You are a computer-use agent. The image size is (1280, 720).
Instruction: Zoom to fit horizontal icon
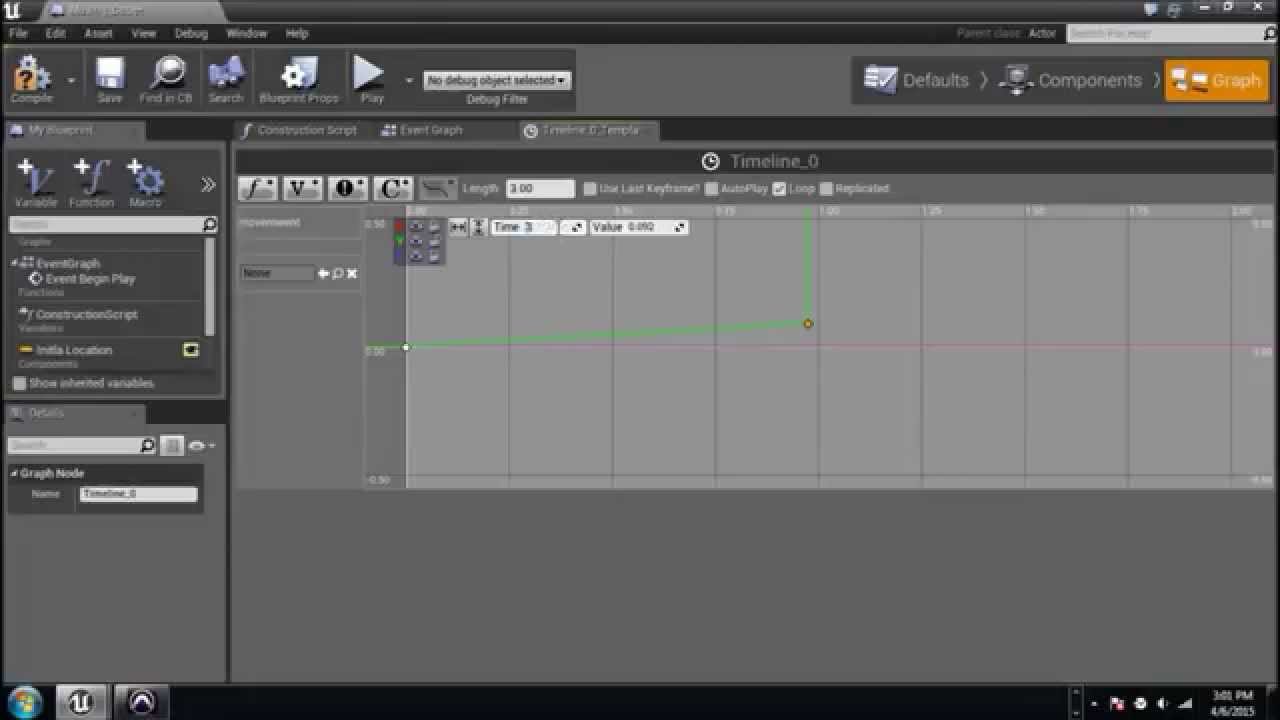pos(458,227)
